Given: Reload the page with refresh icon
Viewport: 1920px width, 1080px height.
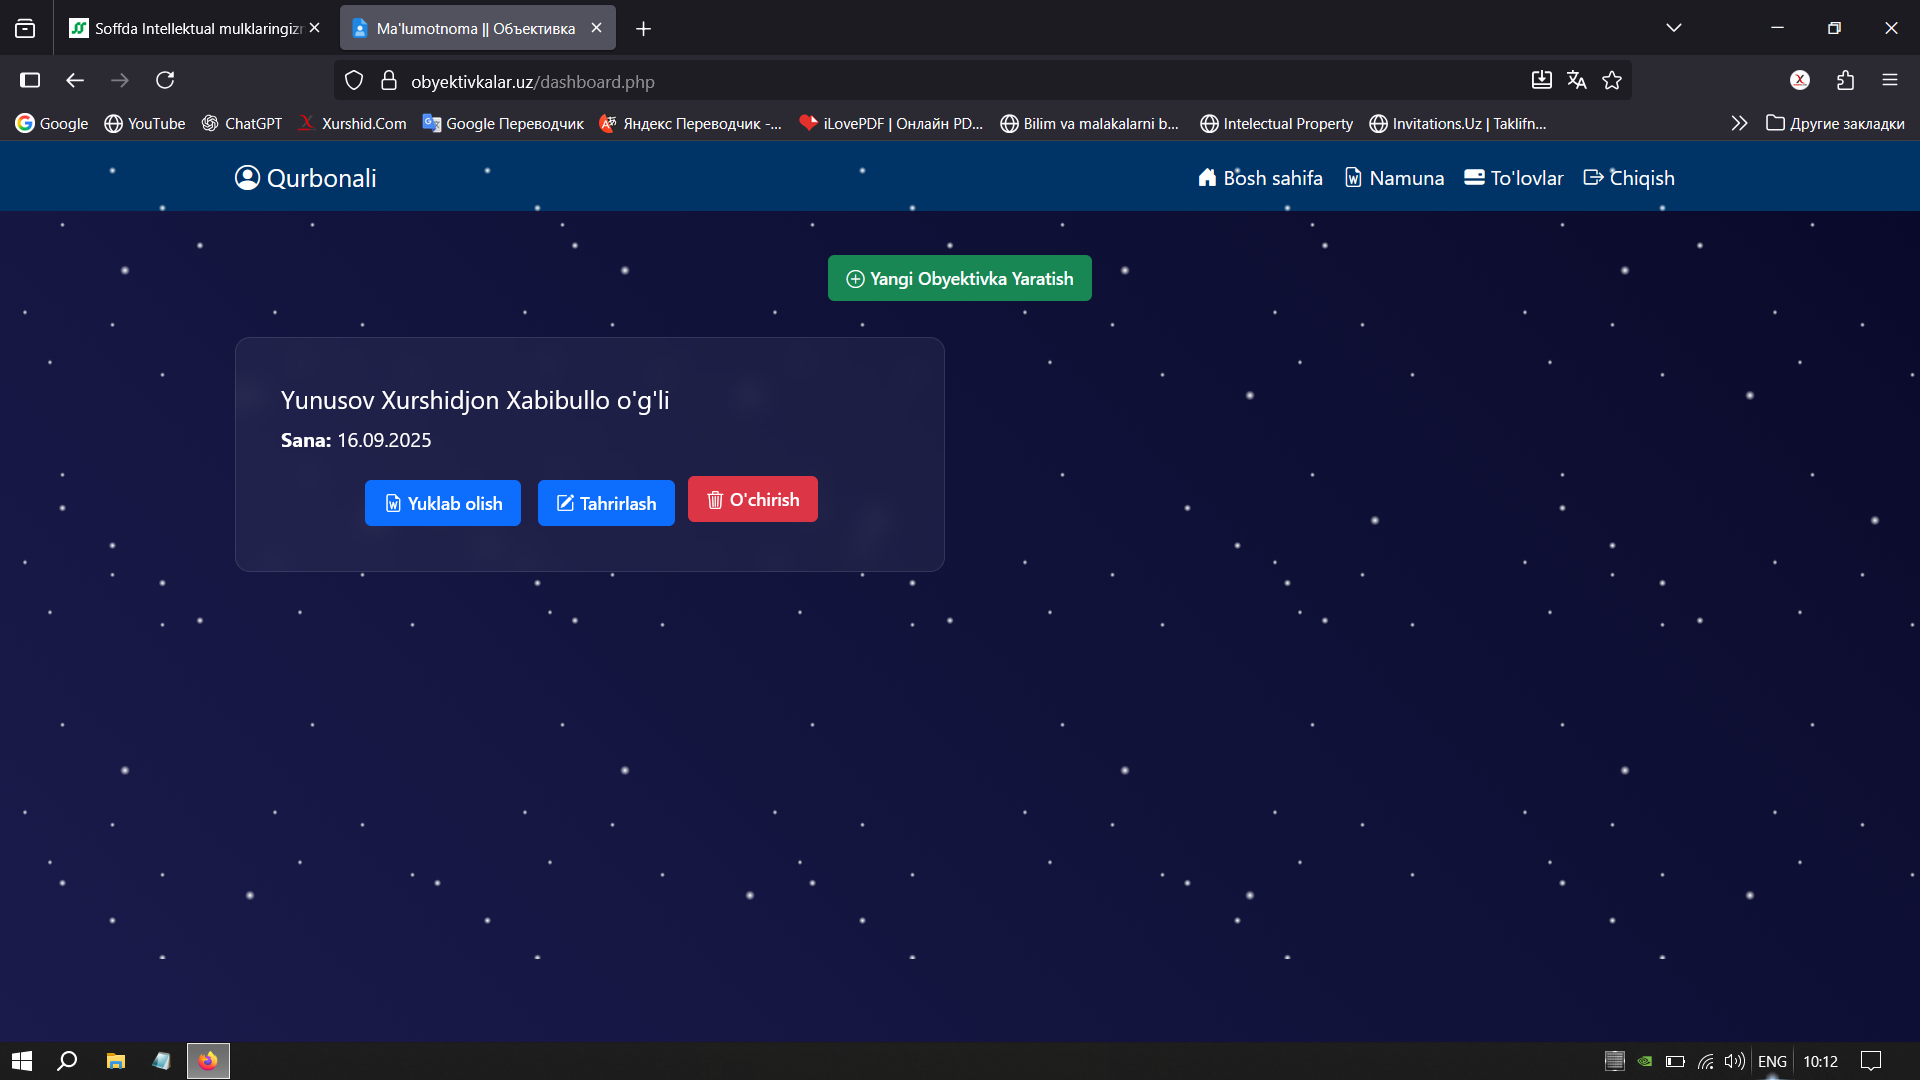Looking at the screenshot, I should [165, 80].
